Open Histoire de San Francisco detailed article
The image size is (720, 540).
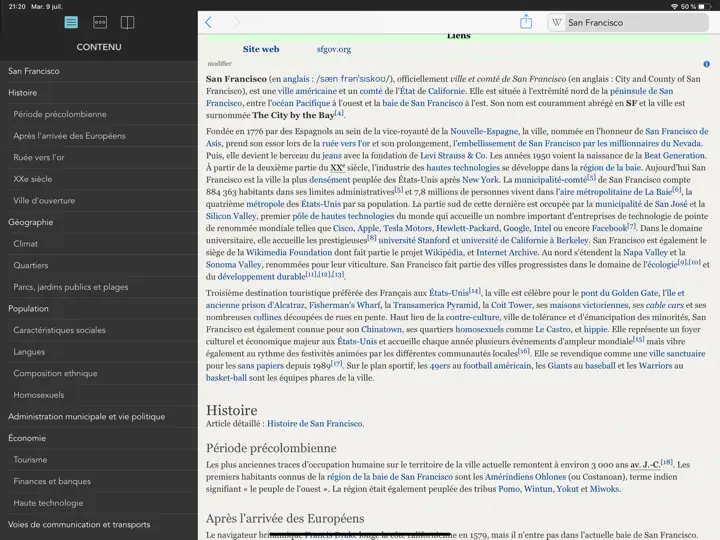(315, 424)
